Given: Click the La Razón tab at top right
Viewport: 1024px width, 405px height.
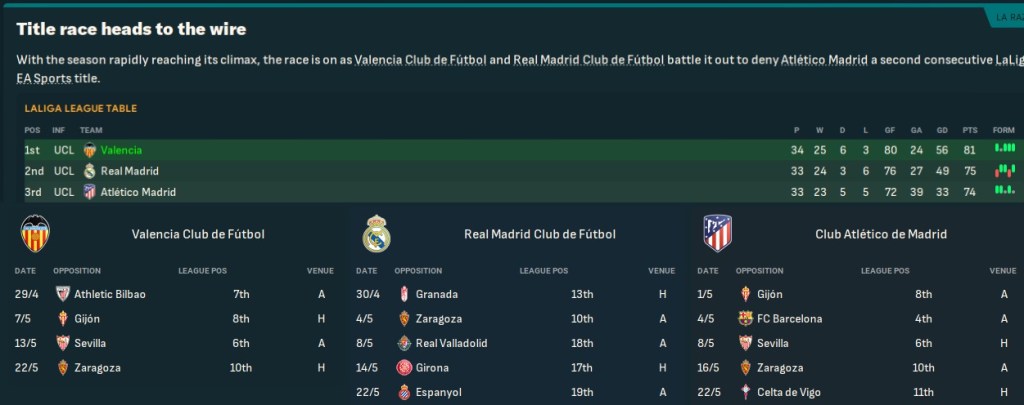Looking at the screenshot, I should [x=1005, y=18].
